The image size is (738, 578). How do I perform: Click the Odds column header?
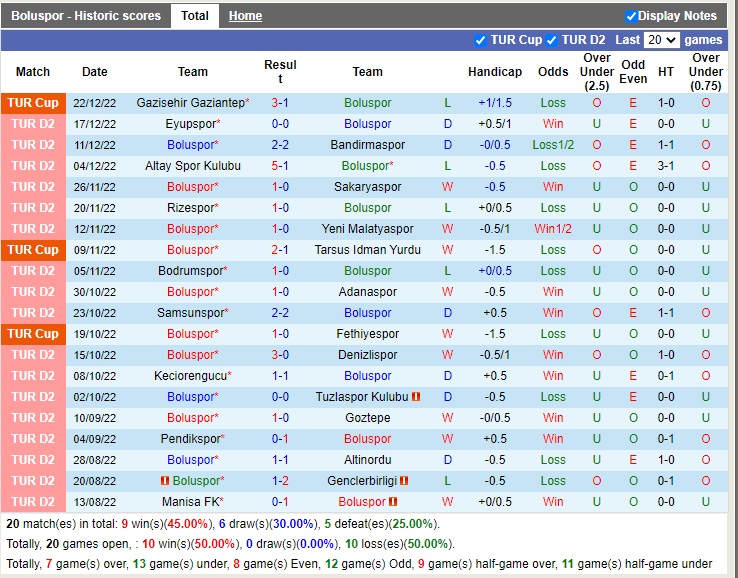553,72
